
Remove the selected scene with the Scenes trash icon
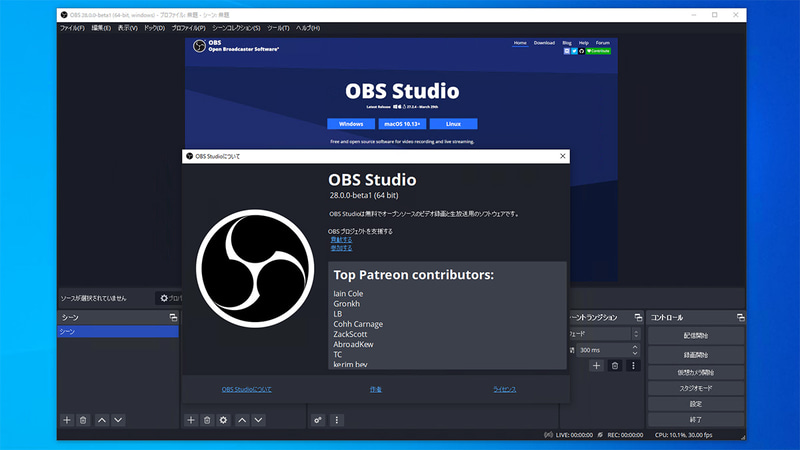(x=83, y=420)
